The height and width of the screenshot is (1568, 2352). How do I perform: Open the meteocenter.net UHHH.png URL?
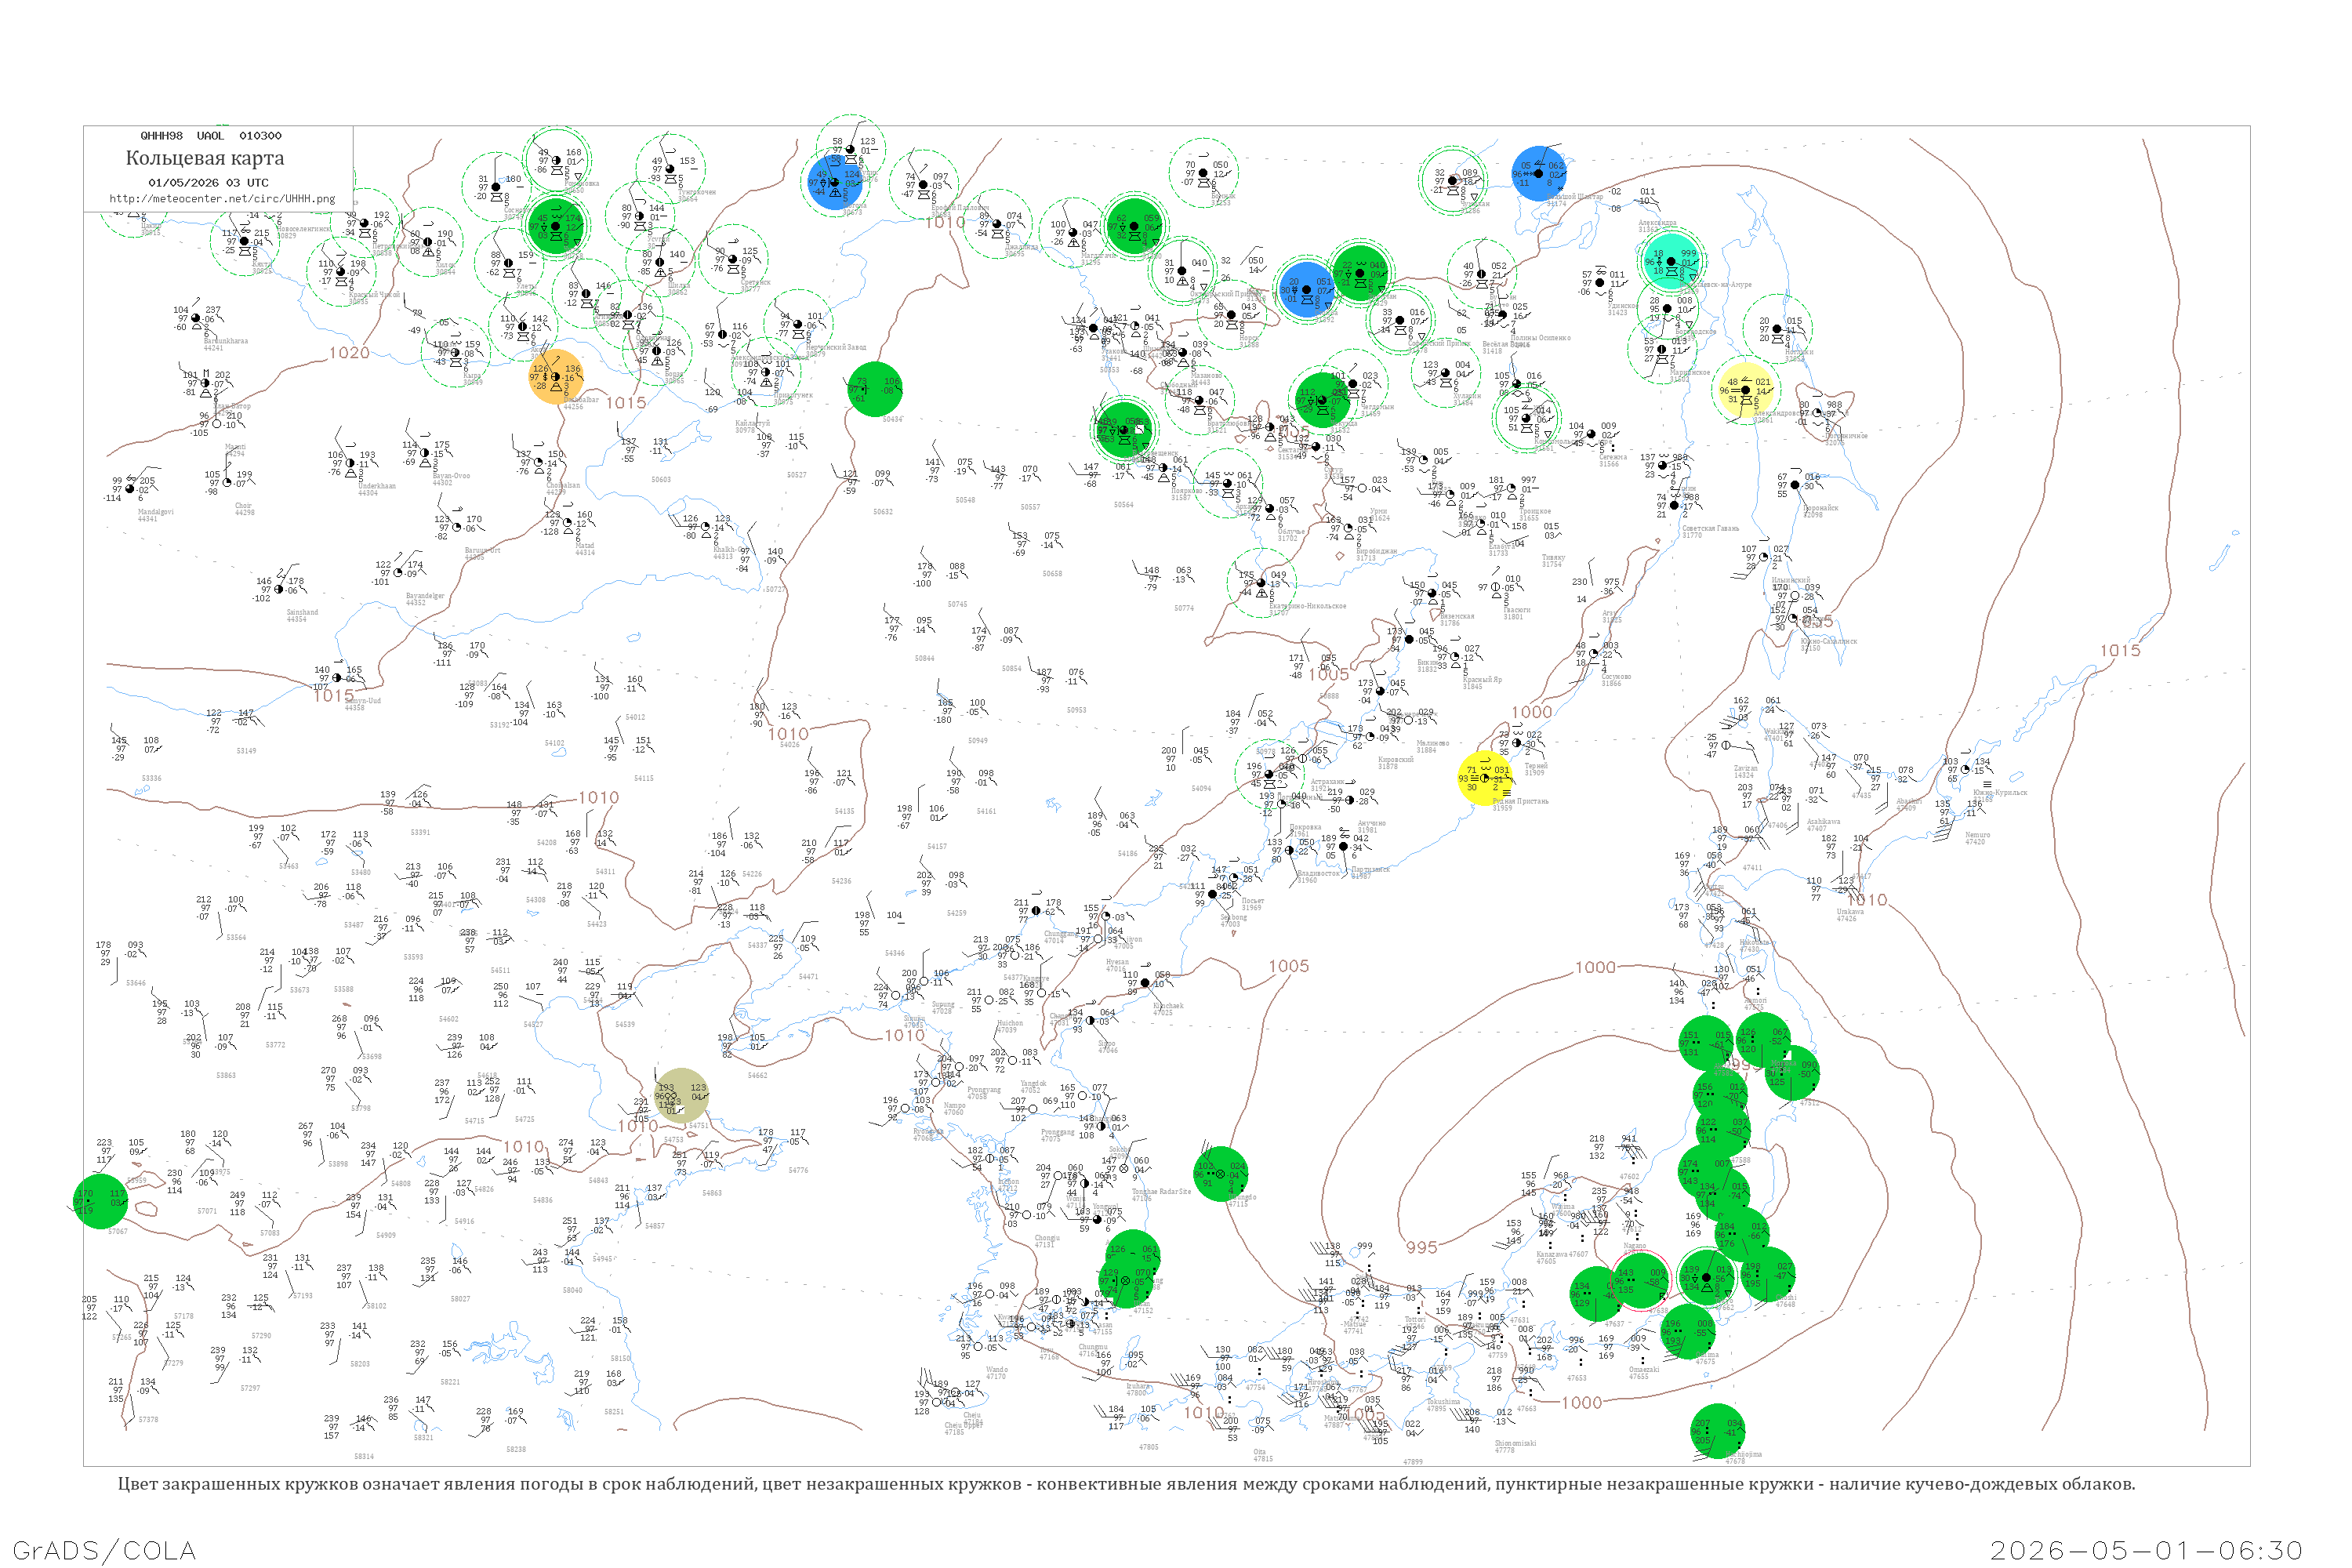(x=222, y=198)
